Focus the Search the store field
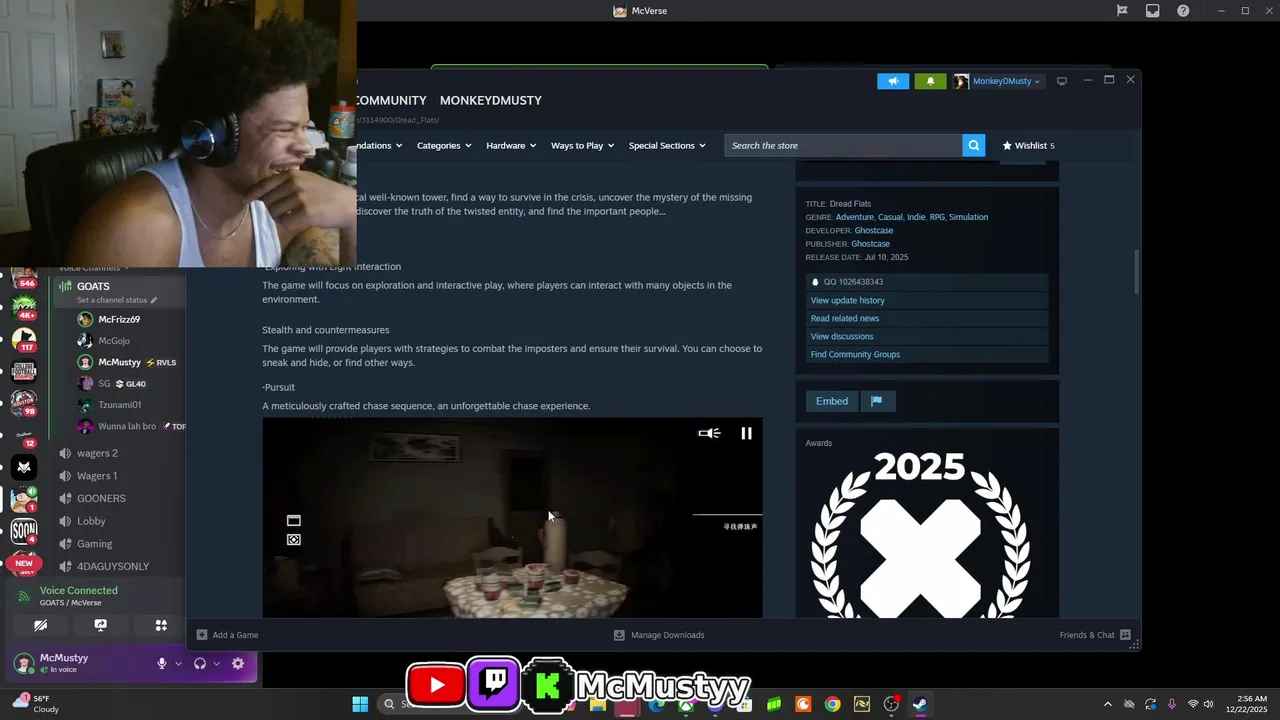1280x720 pixels. (x=843, y=146)
